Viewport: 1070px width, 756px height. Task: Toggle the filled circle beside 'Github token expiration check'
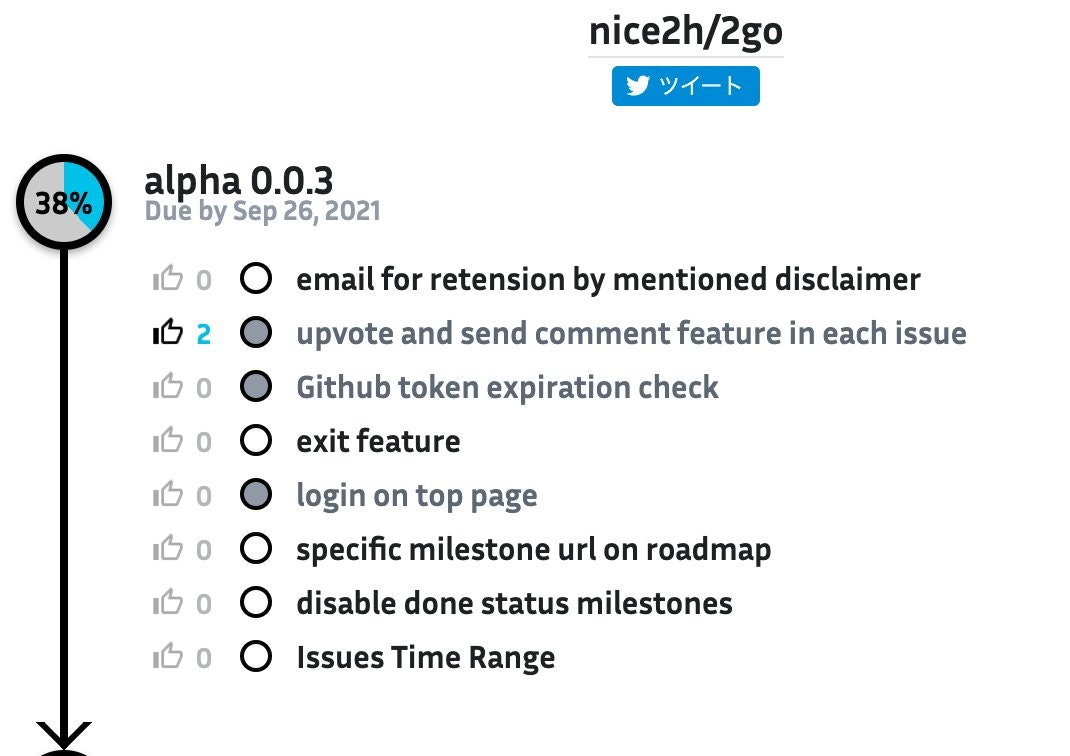tap(257, 387)
